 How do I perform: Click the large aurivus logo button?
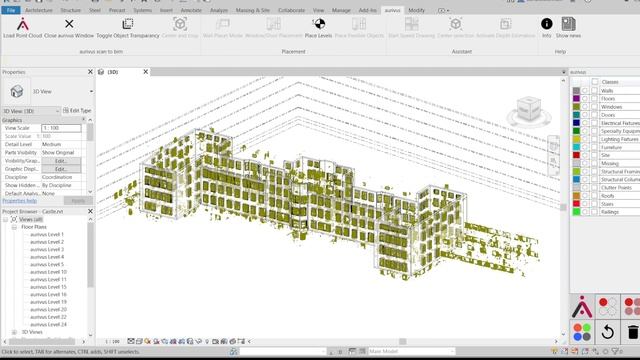pos(582,307)
